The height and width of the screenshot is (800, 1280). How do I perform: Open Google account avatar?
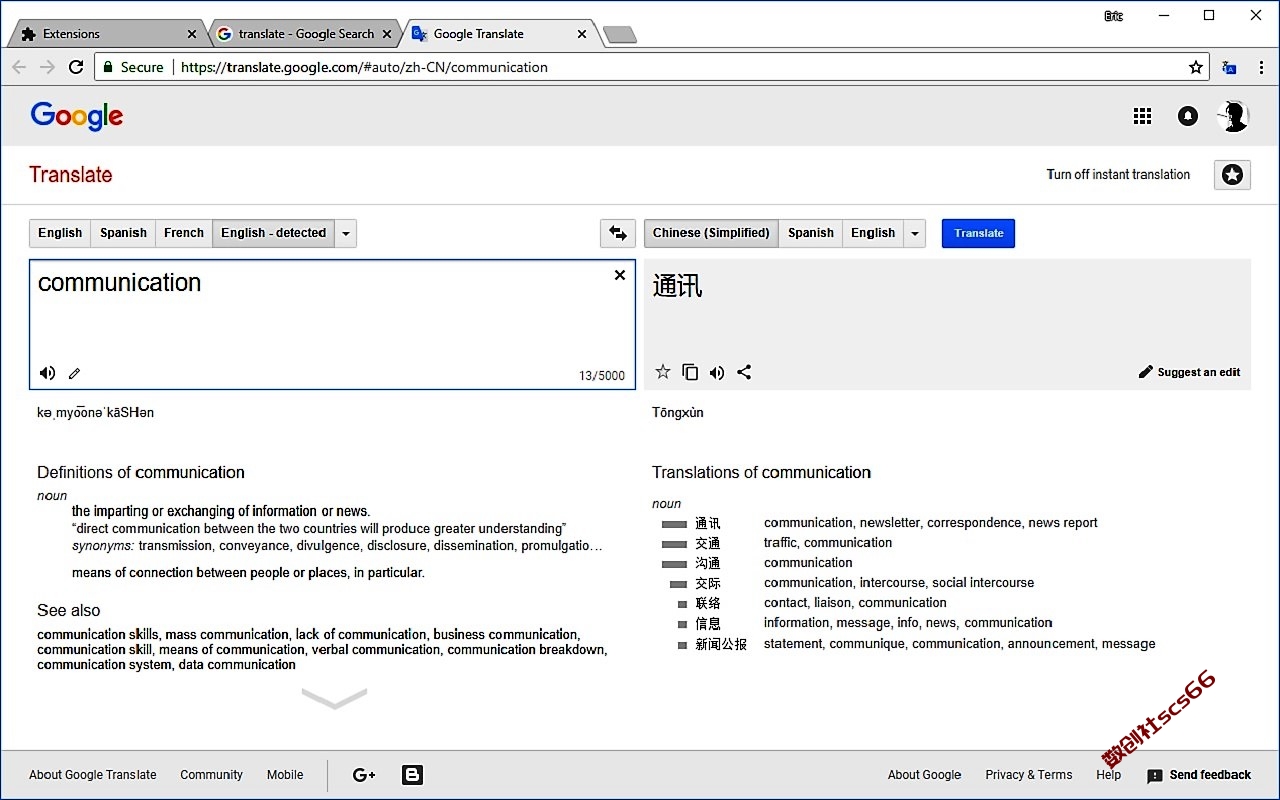1234,116
